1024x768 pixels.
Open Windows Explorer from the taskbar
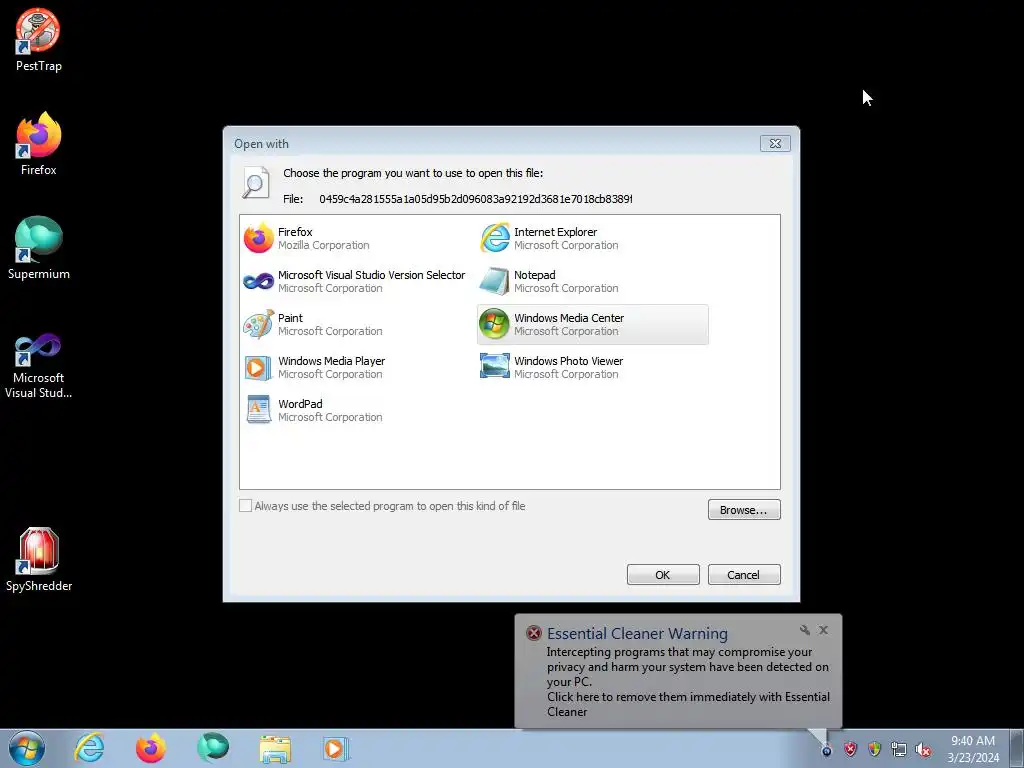pos(275,748)
